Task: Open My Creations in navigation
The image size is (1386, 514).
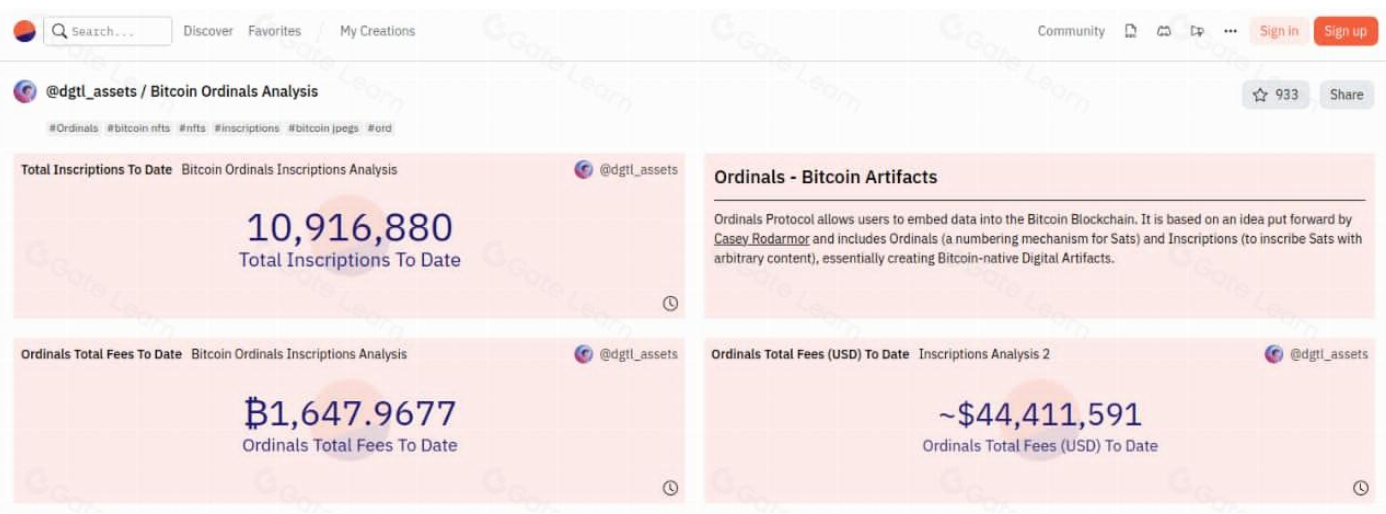Action: pos(377,31)
